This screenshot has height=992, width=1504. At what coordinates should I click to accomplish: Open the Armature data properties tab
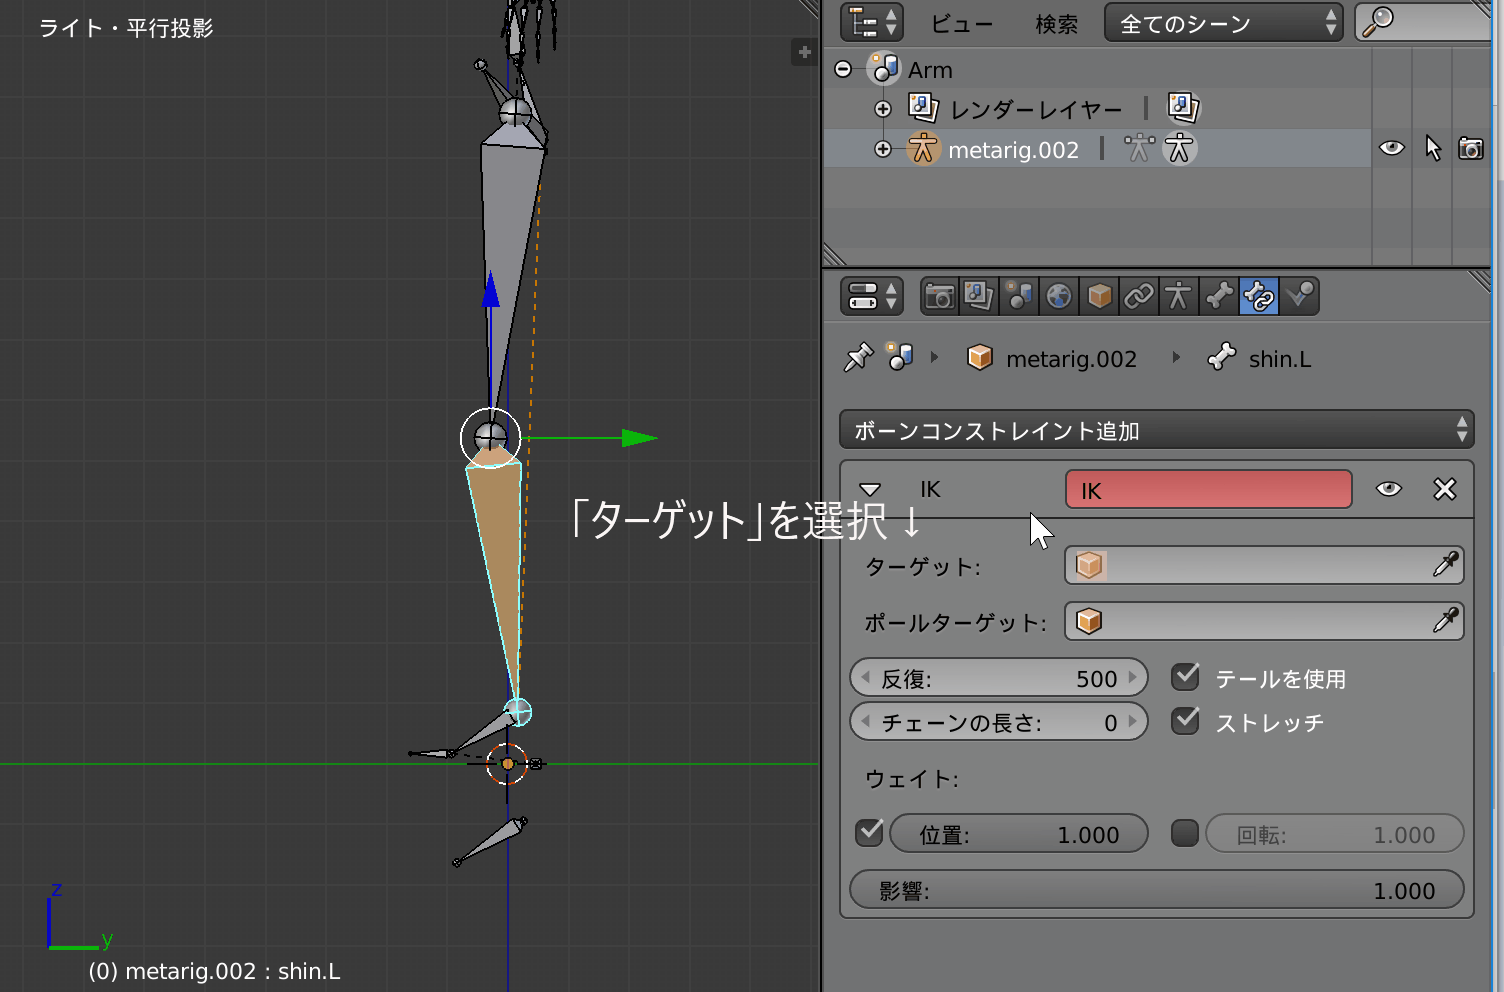1179,297
